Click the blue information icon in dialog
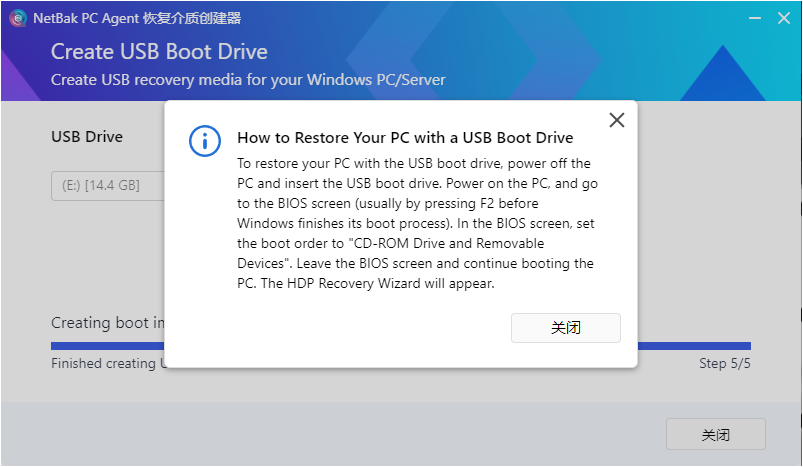The width and height of the screenshot is (803, 467). pyautogui.click(x=205, y=141)
